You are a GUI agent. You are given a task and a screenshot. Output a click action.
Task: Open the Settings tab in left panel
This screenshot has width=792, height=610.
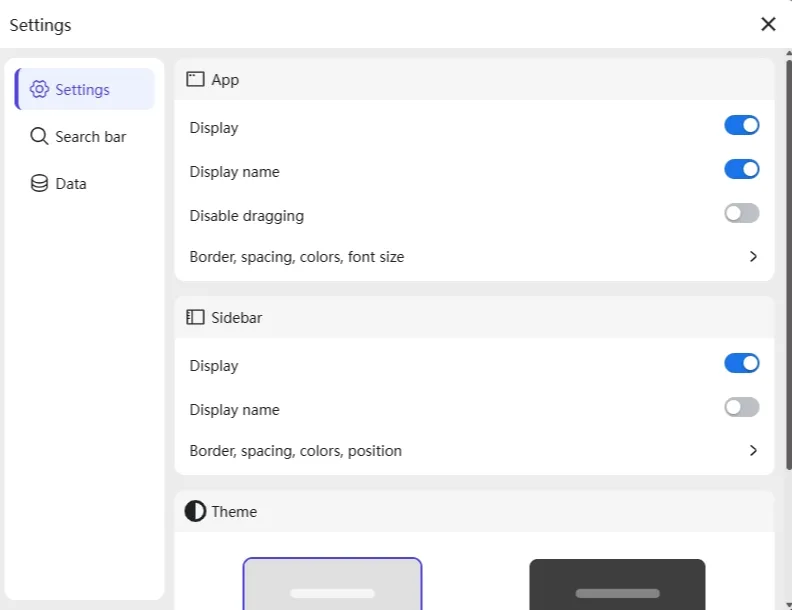[x=84, y=89]
